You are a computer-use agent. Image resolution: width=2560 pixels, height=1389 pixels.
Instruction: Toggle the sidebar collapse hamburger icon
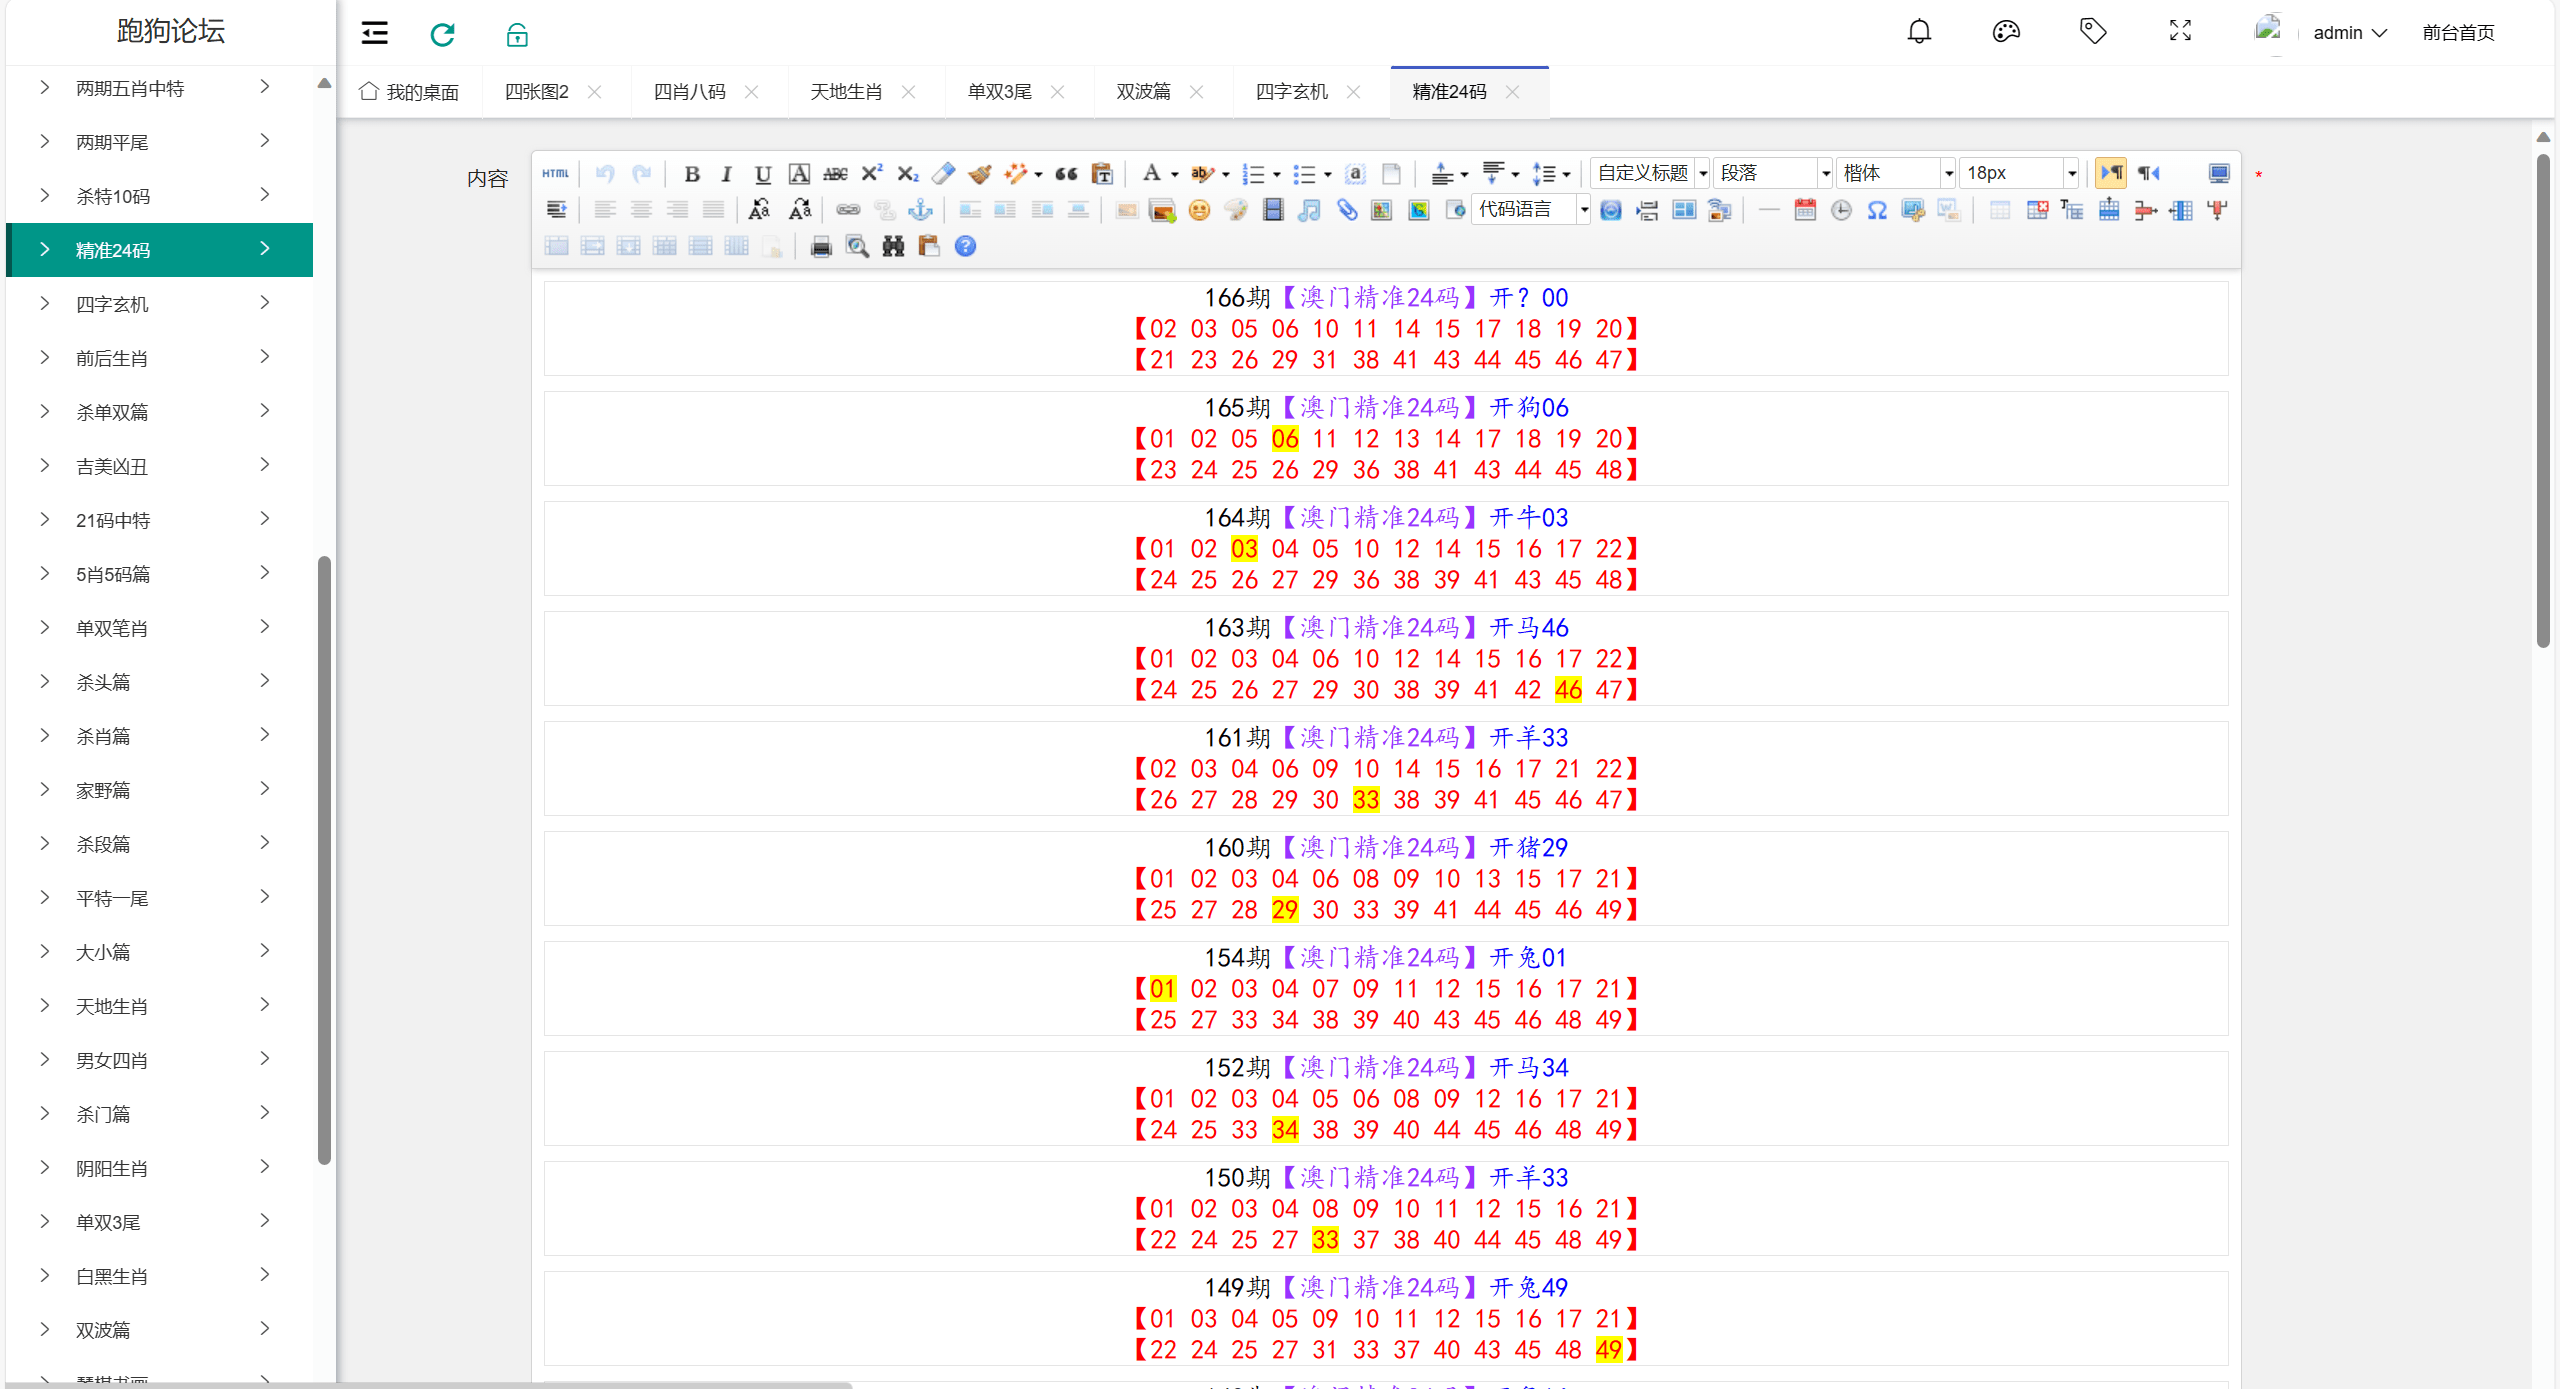pos(375,34)
